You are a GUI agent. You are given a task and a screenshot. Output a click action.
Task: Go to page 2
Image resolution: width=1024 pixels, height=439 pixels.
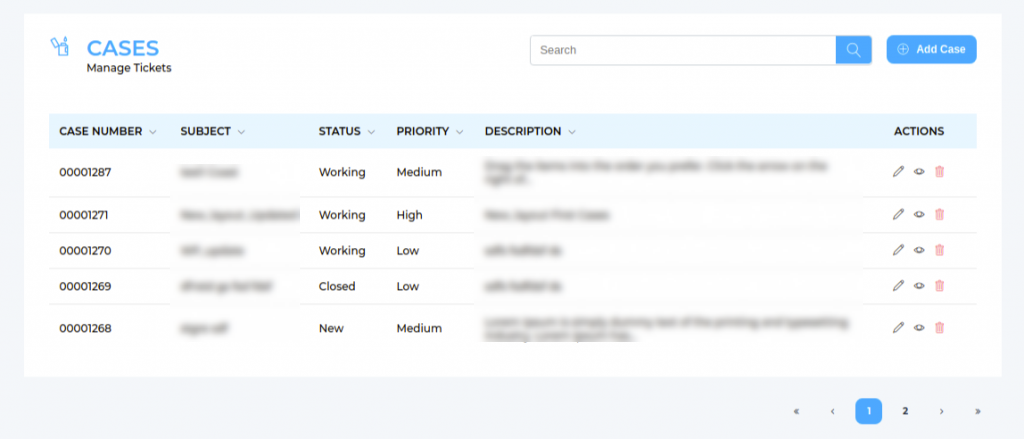pyautogui.click(x=904, y=411)
